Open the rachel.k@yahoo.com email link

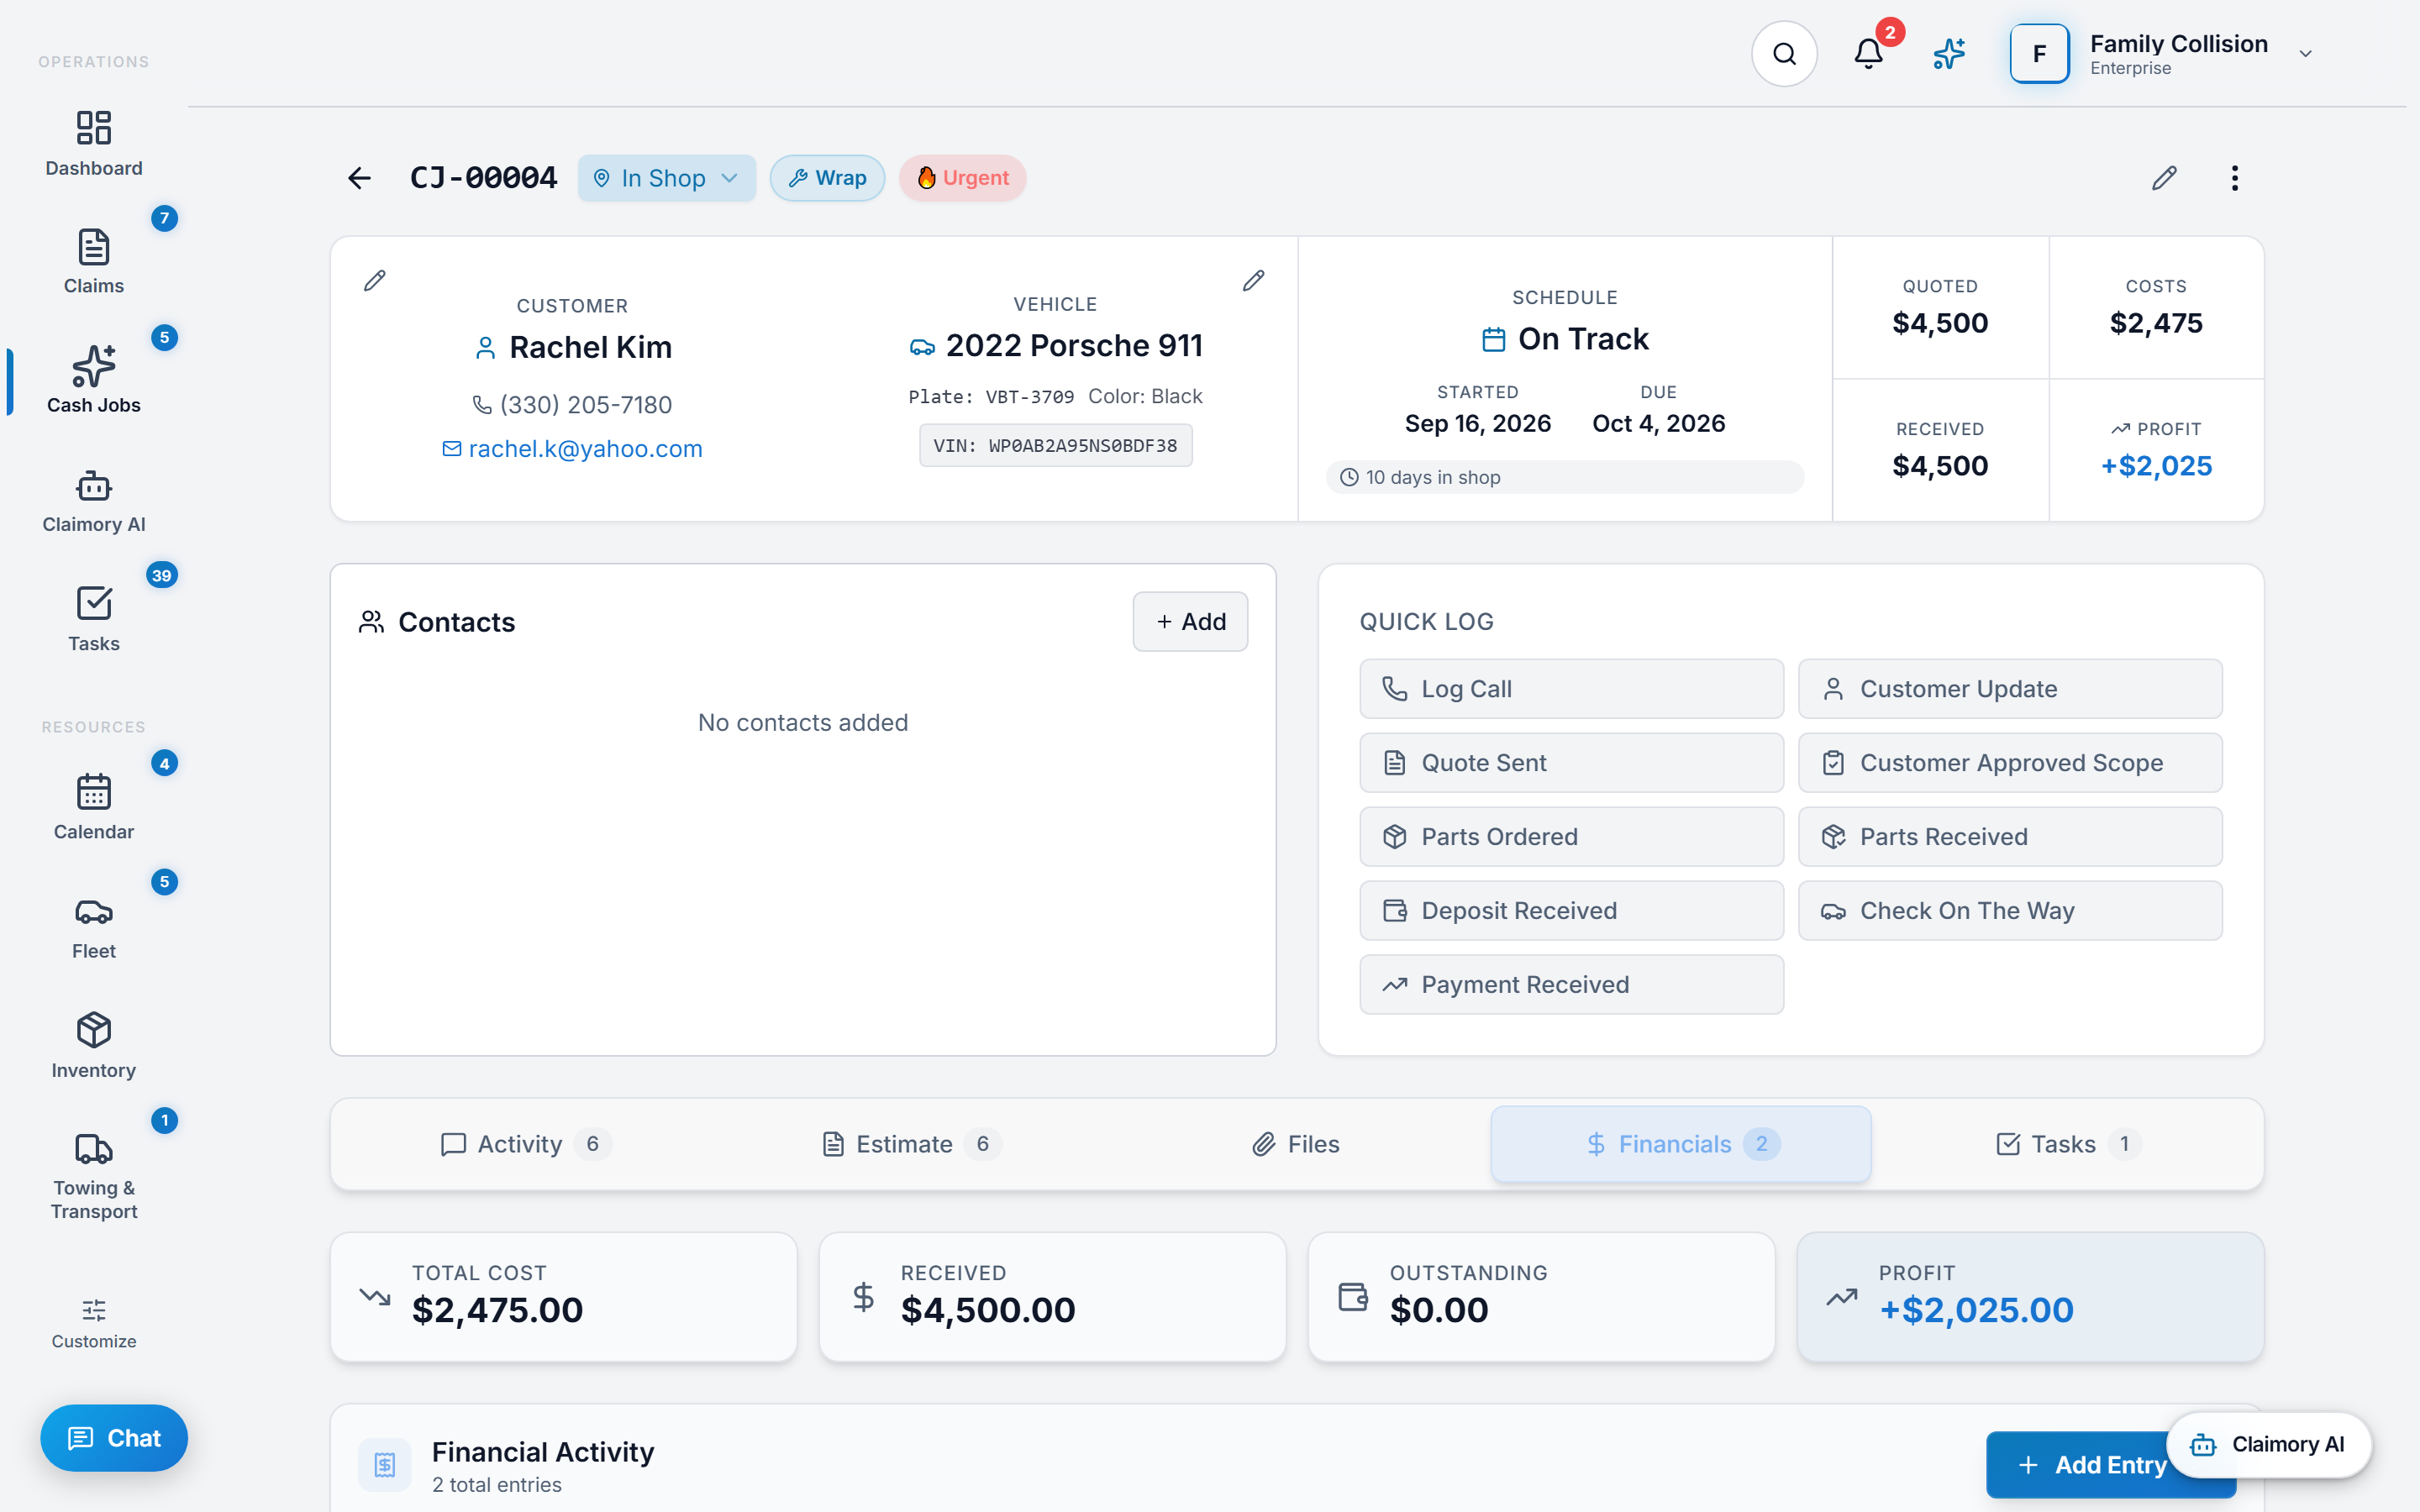(573, 449)
